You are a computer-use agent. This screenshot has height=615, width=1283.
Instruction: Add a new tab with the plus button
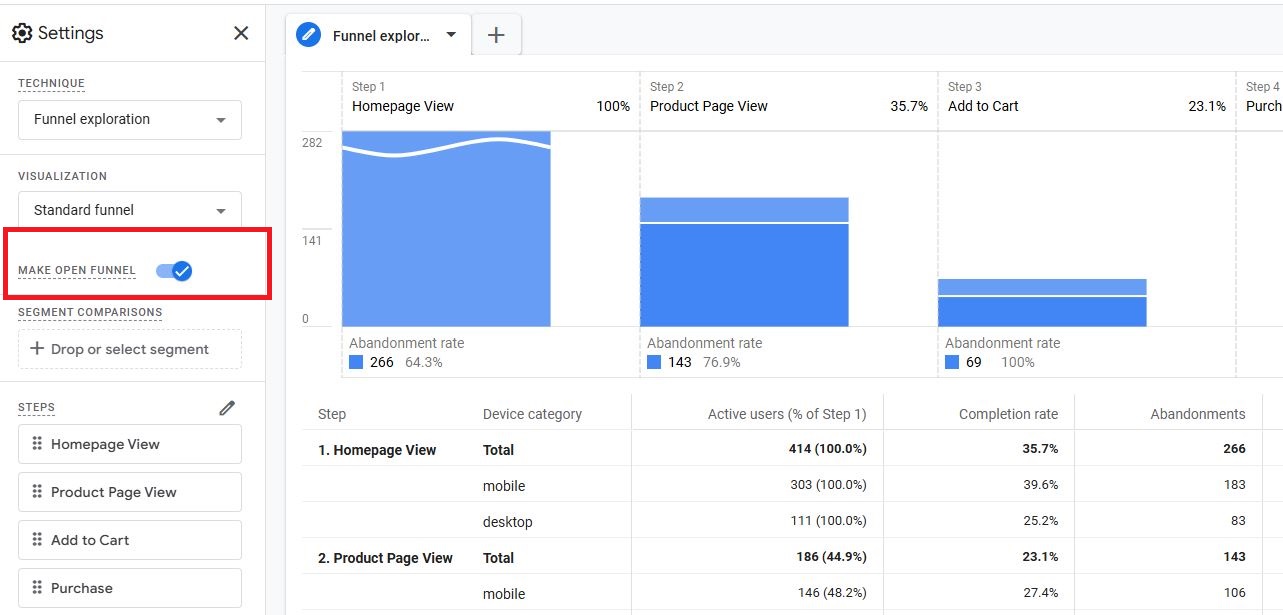tap(496, 35)
